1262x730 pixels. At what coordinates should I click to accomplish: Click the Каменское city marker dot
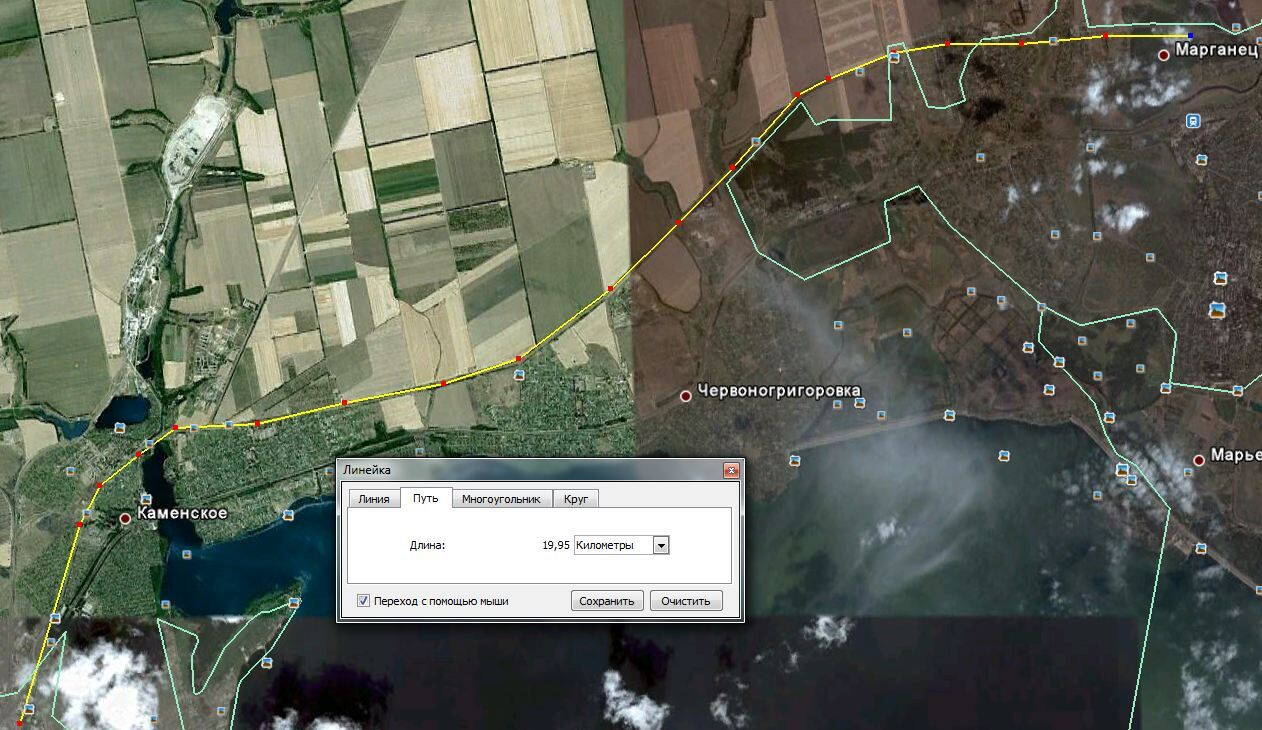[x=125, y=518]
